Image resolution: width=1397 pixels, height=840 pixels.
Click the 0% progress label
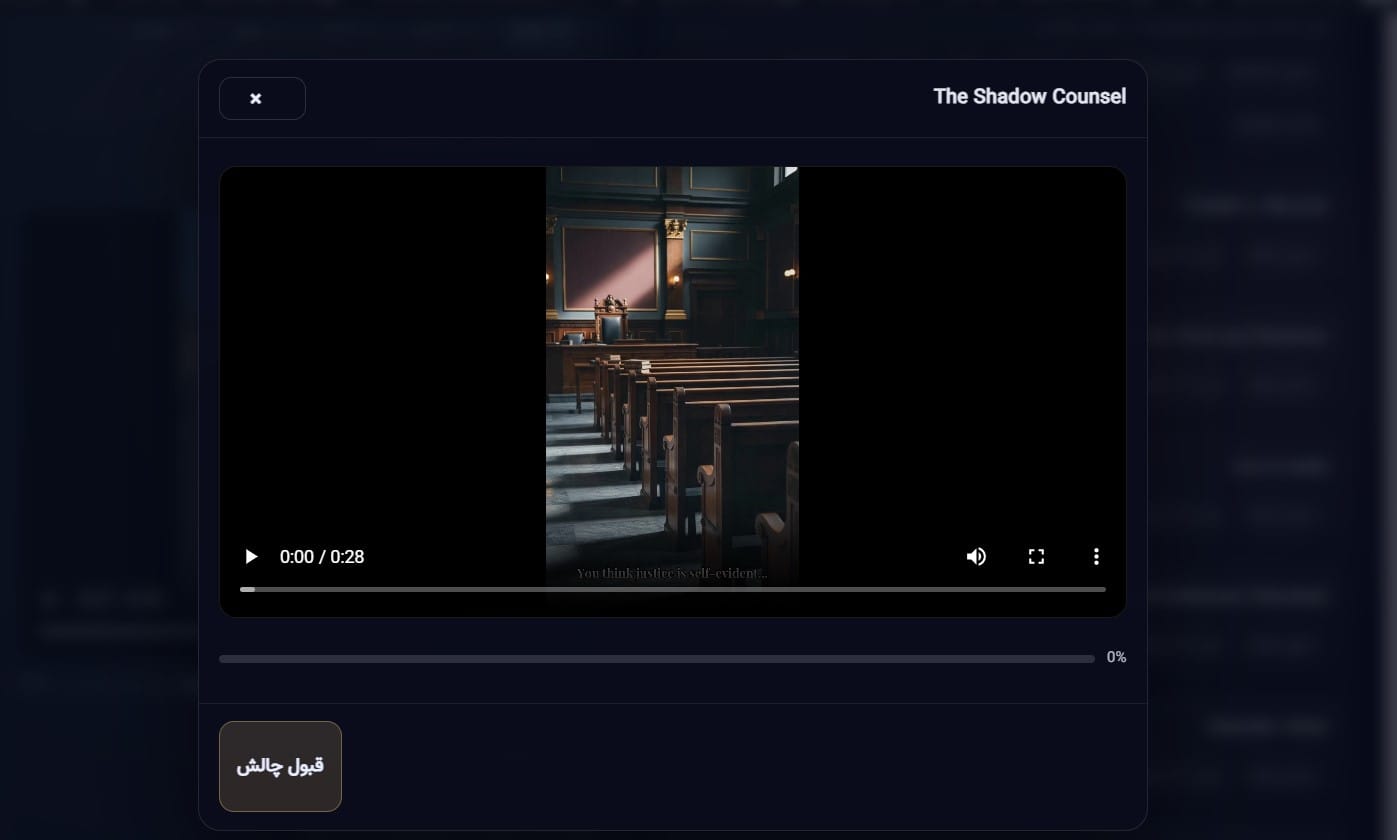click(x=1116, y=657)
